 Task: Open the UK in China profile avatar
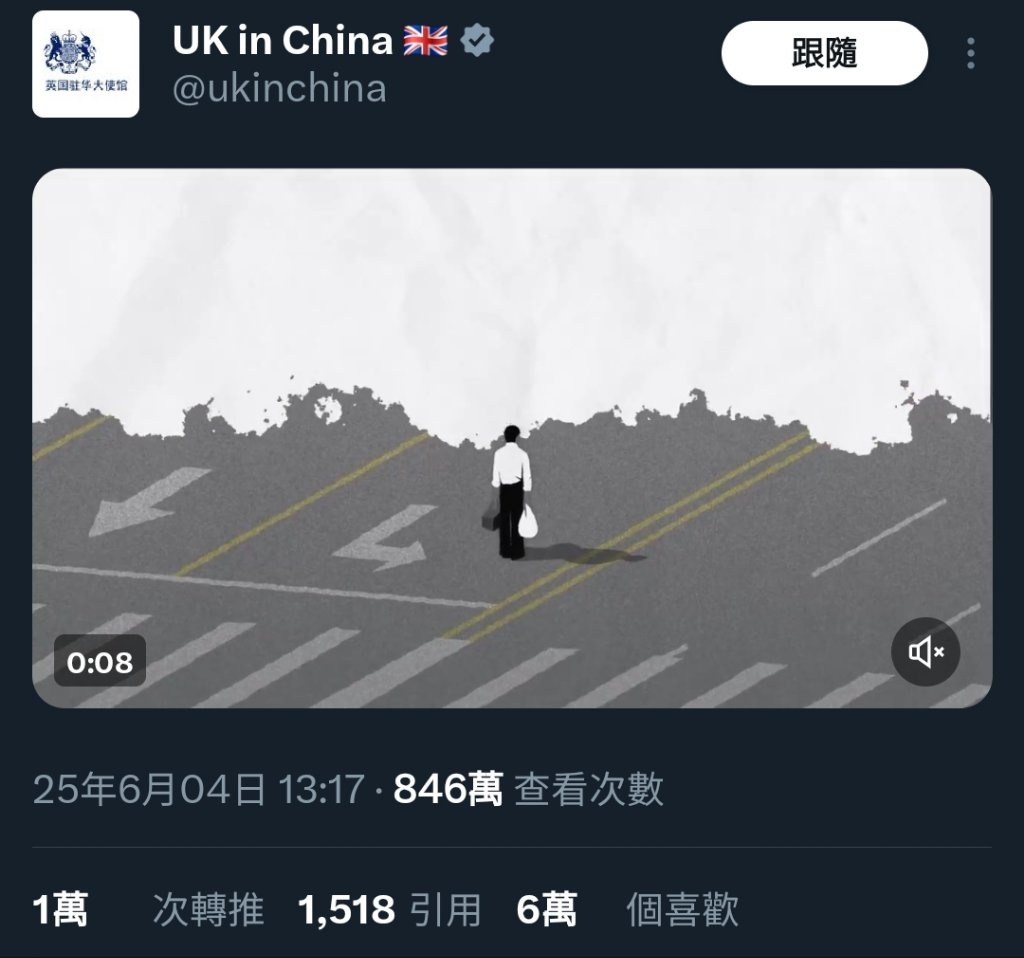tap(86, 64)
